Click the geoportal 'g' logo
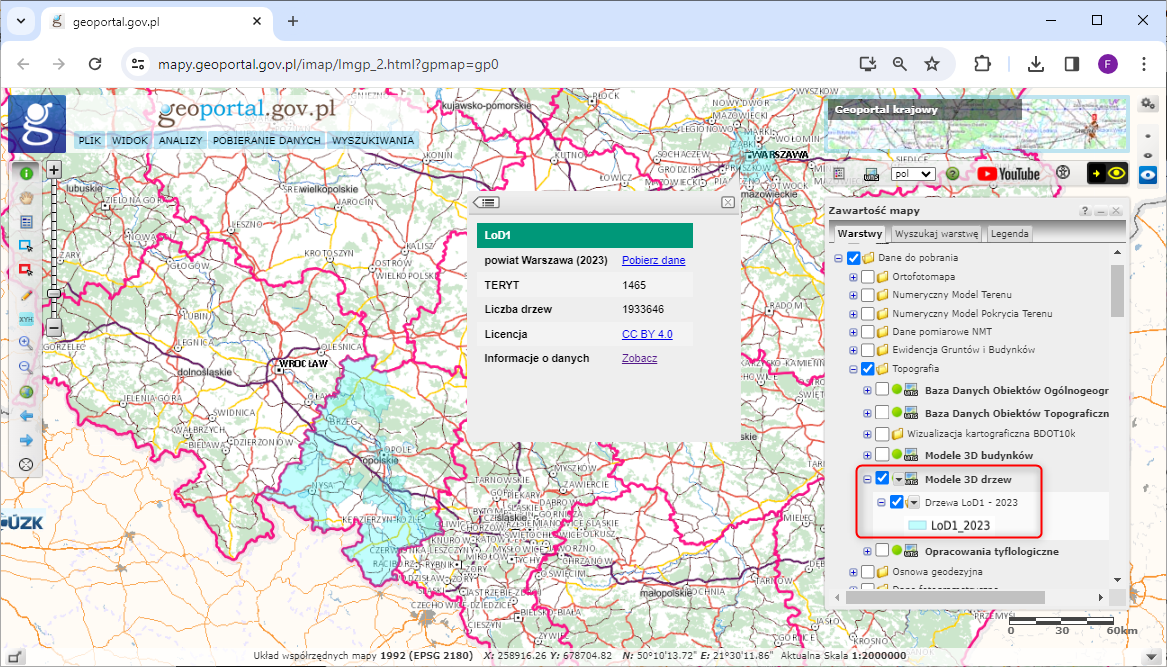This screenshot has height=667, width=1167. click(37, 124)
